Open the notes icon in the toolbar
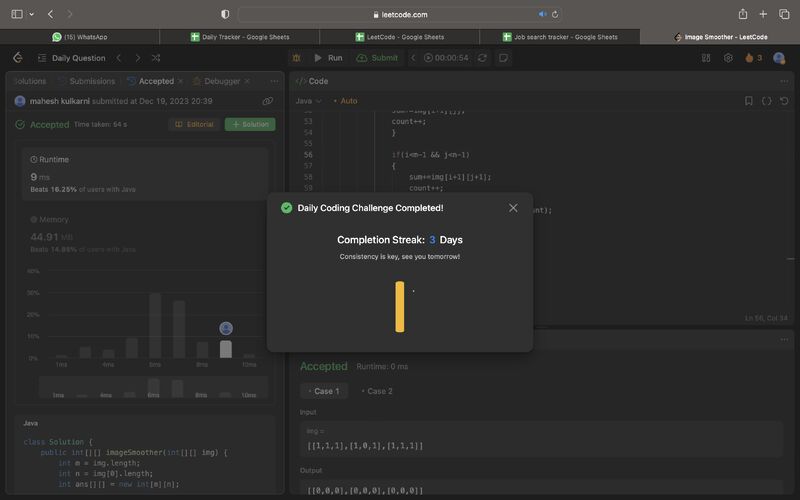Image resolution: width=800 pixels, height=500 pixels. coord(504,58)
